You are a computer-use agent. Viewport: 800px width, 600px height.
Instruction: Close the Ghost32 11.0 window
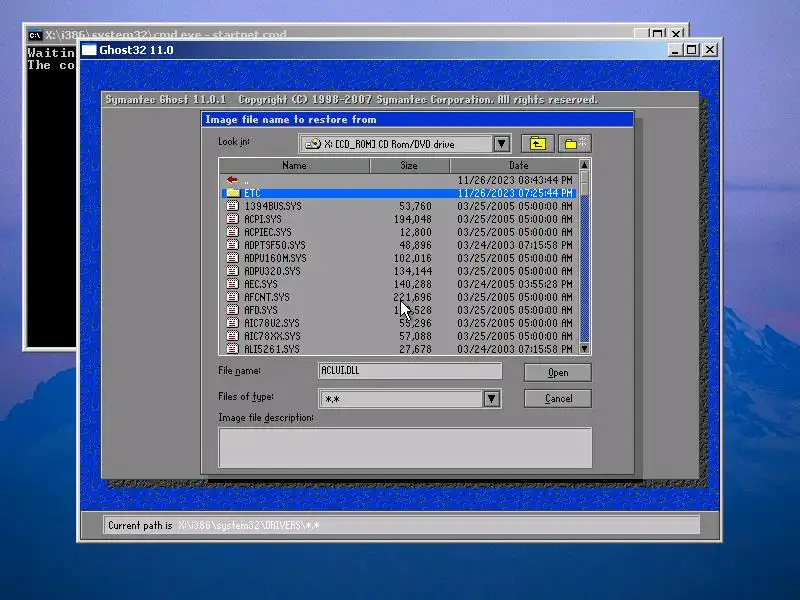point(710,50)
